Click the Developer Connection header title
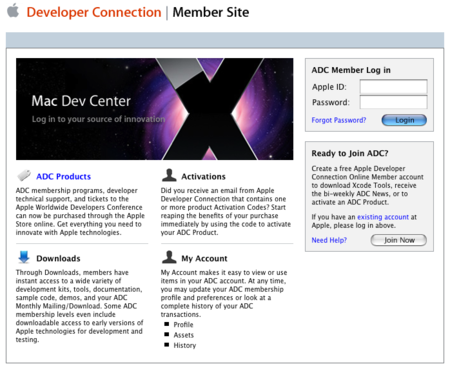 [x=94, y=12]
